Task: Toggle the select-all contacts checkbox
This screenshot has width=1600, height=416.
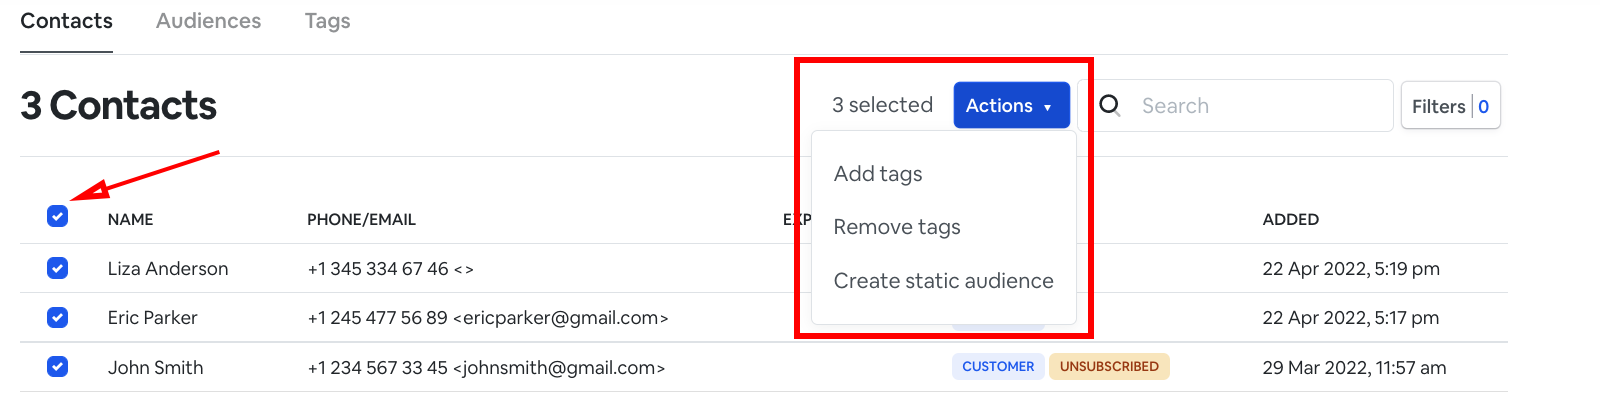Action: pos(58,216)
